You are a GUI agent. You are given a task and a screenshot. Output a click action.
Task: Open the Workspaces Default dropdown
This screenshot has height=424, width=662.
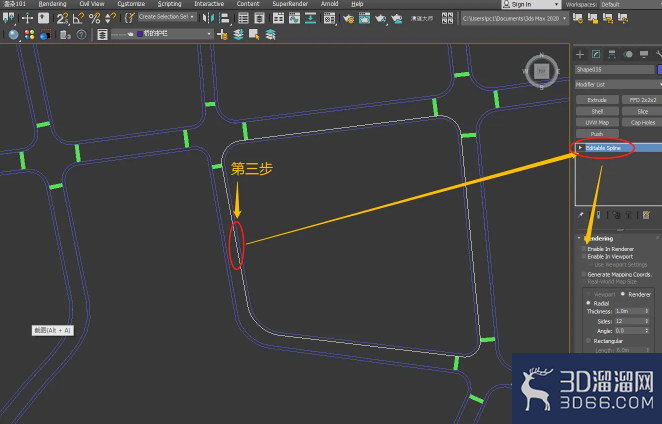pyautogui.click(x=630, y=4)
